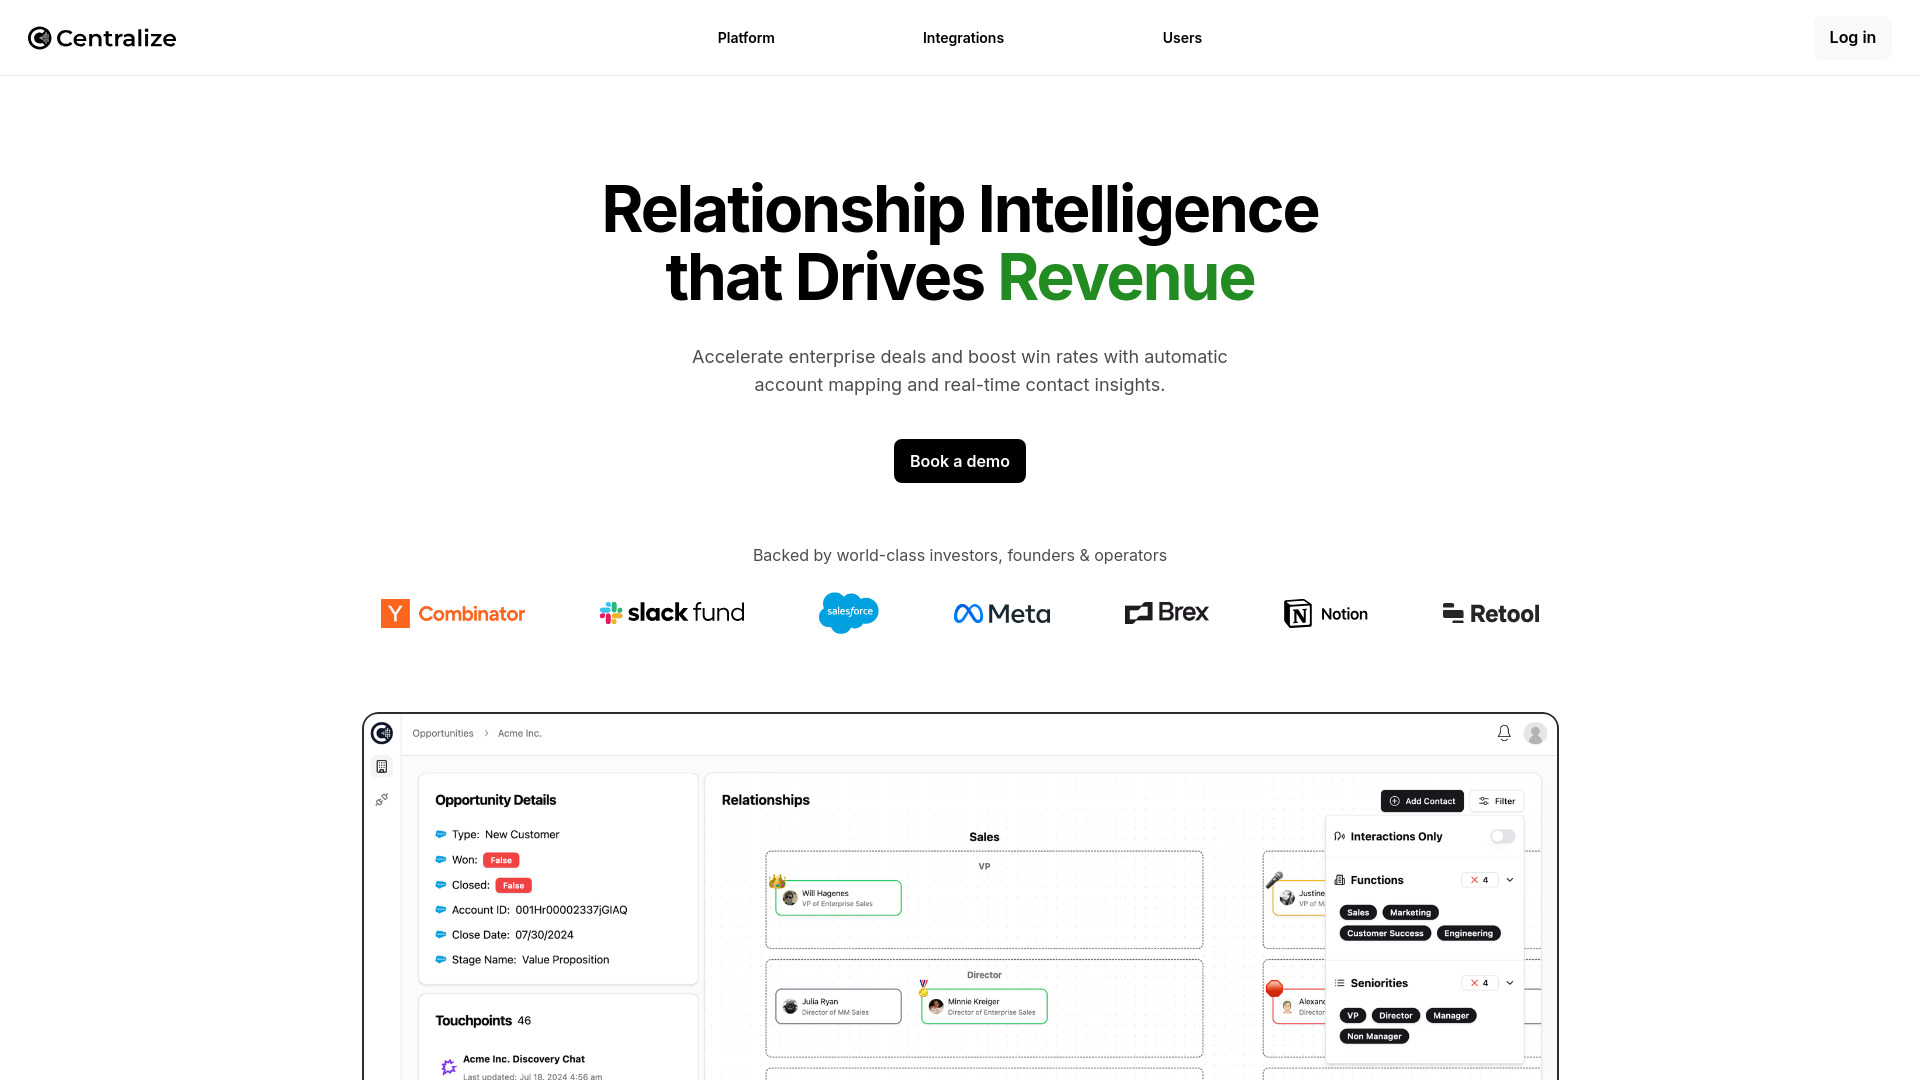Click the user avatar icon top right

click(1535, 733)
